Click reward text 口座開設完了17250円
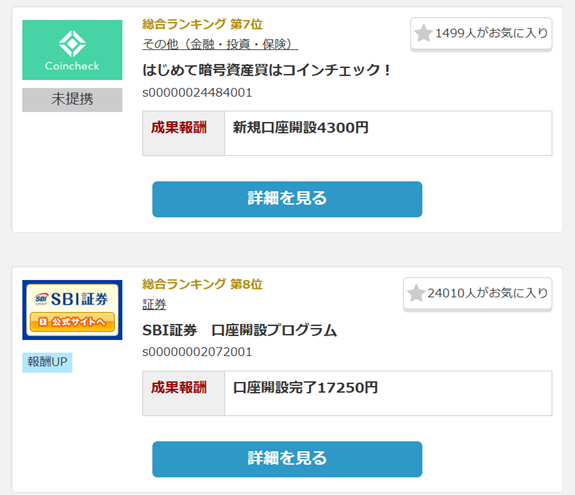Screen dimensions: 575x495 pos(305,388)
